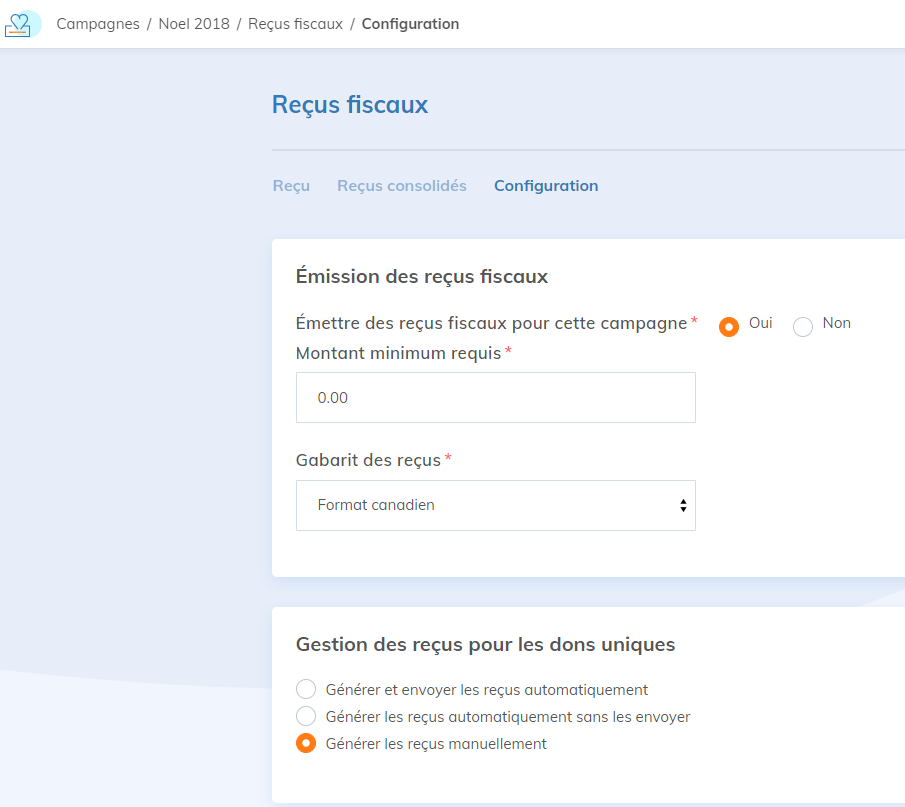Choose Générer les reçus automatiquement sans envoyer

pyautogui.click(x=306, y=716)
